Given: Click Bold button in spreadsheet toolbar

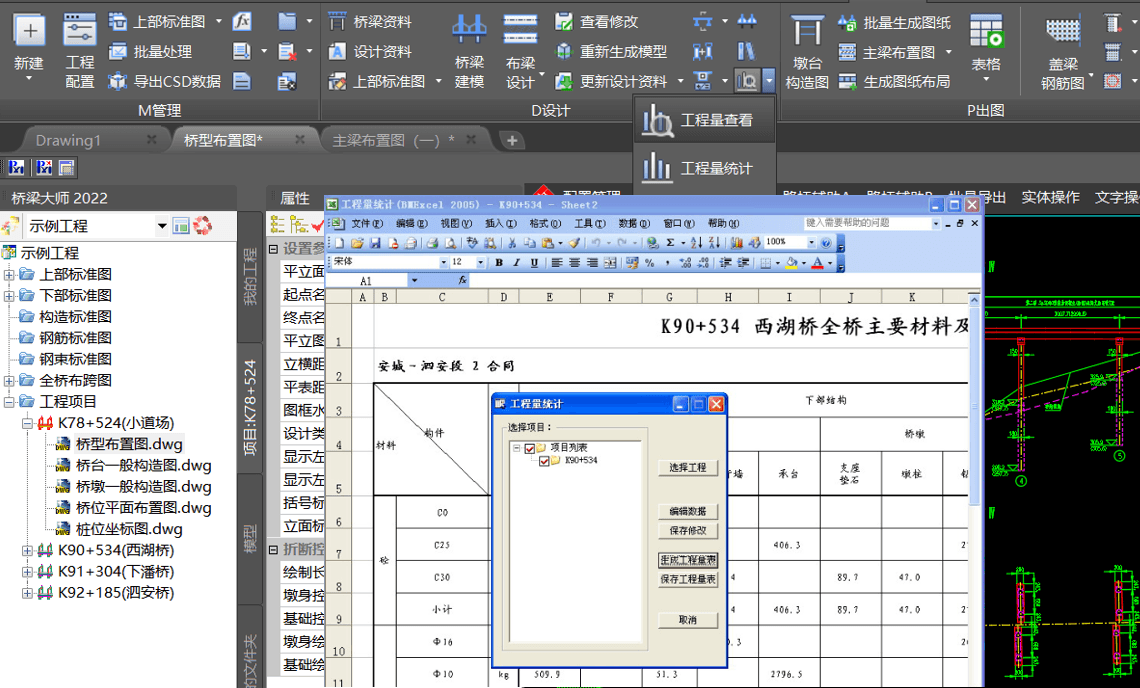Looking at the screenshot, I should click(x=498, y=263).
